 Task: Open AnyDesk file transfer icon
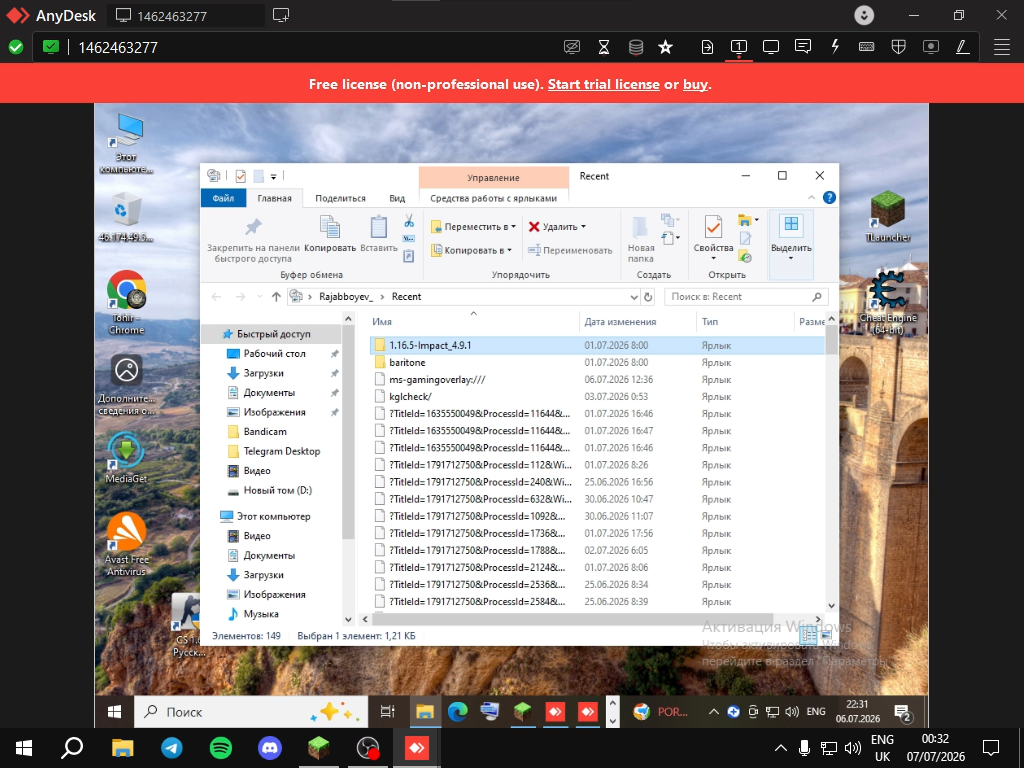(x=707, y=47)
